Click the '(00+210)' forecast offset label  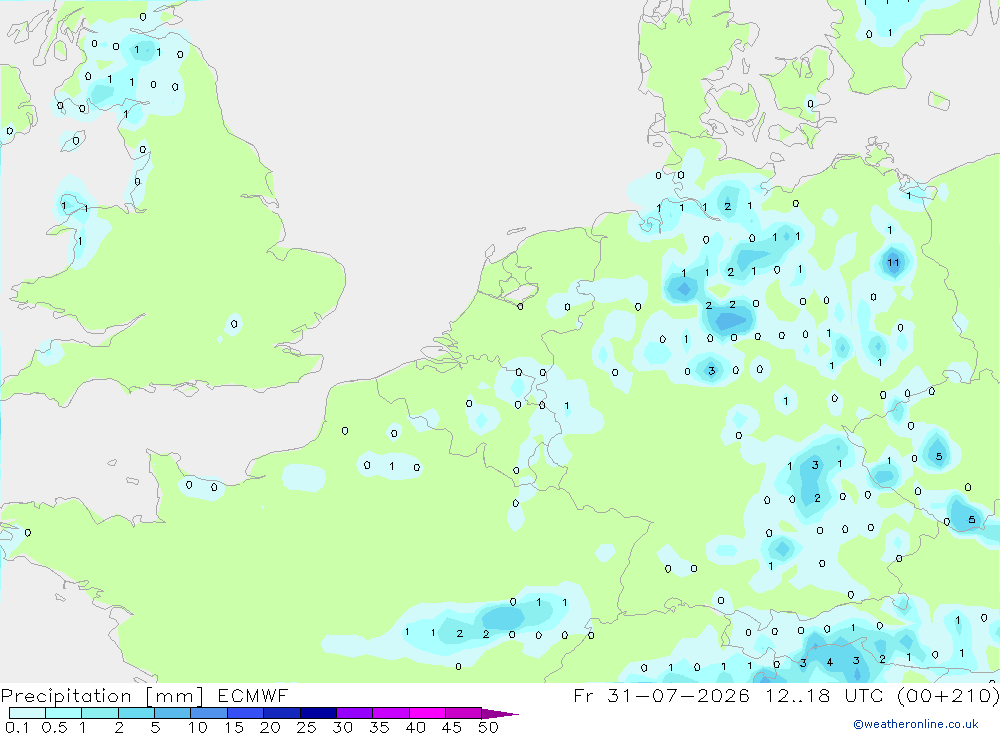pos(949,695)
